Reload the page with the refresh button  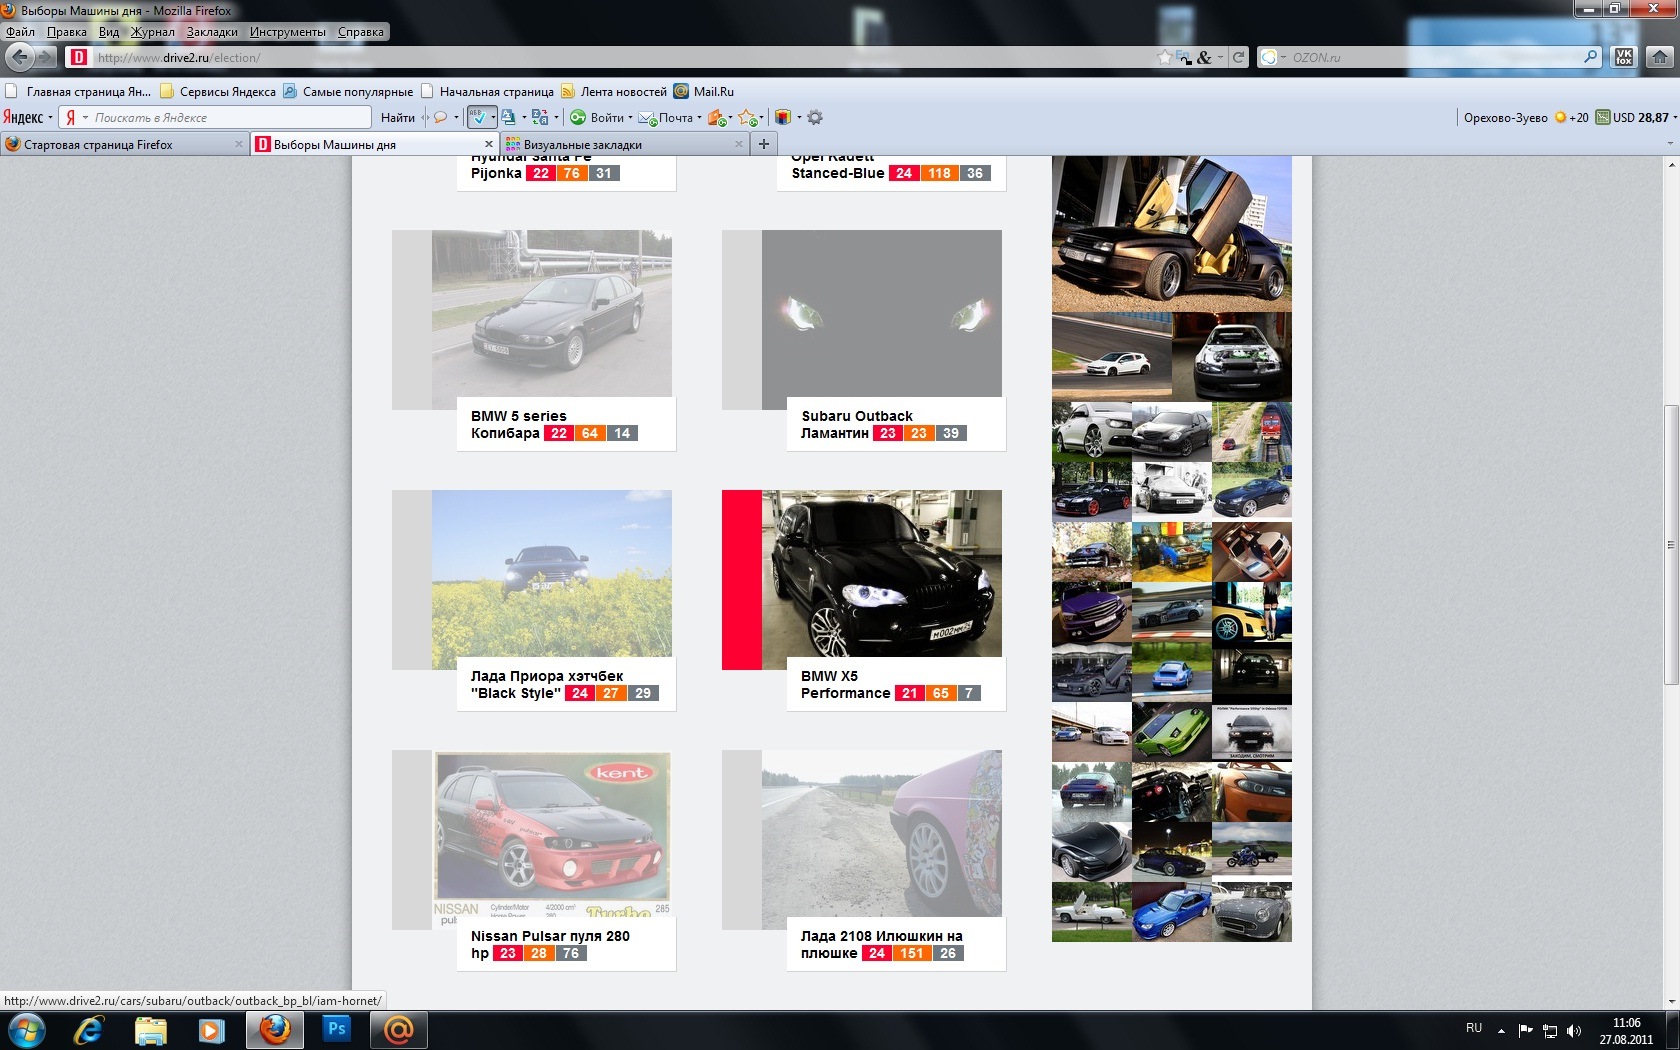tap(1239, 57)
